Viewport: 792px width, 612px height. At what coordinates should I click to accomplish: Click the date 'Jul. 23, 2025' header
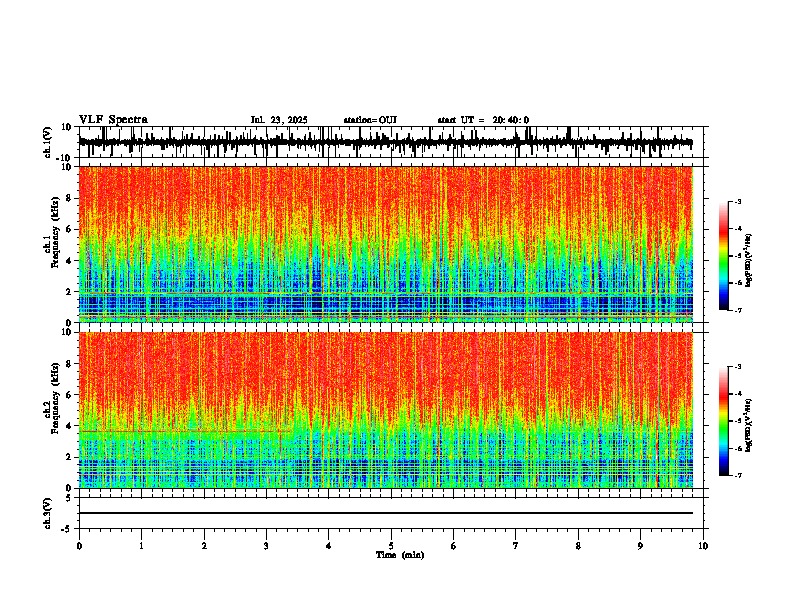[279, 120]
